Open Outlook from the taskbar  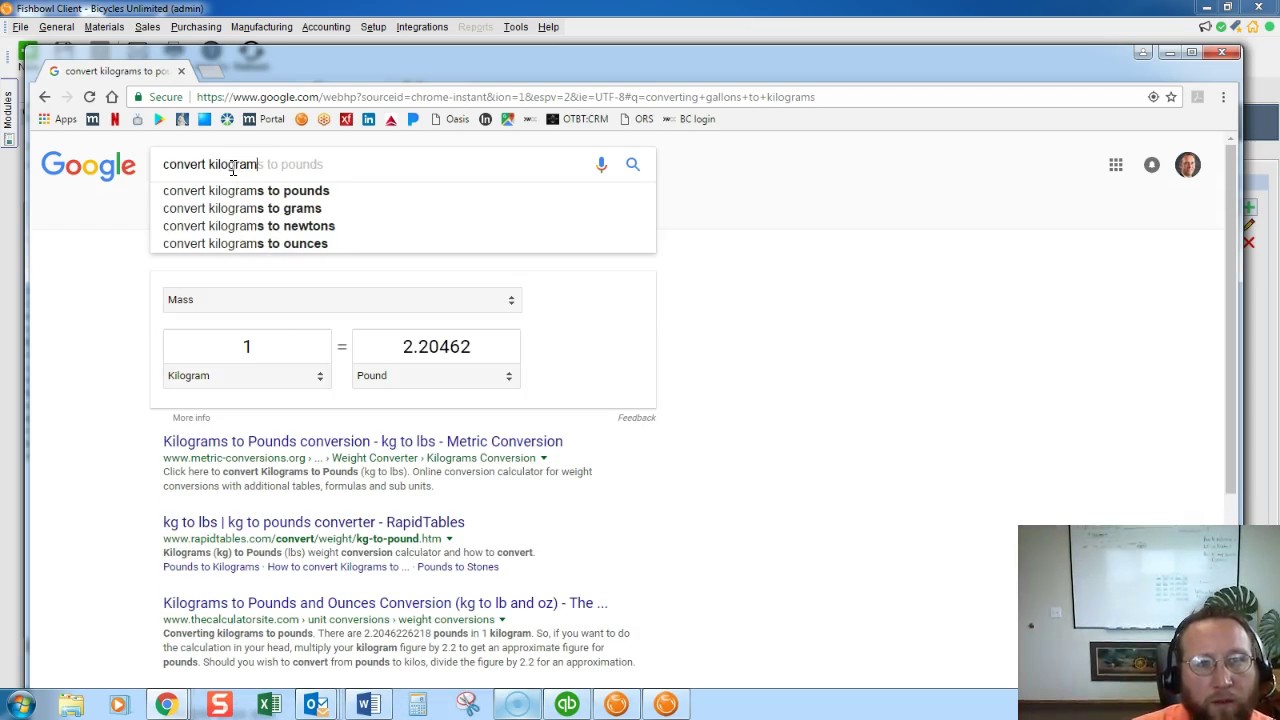tap(317, 704)
